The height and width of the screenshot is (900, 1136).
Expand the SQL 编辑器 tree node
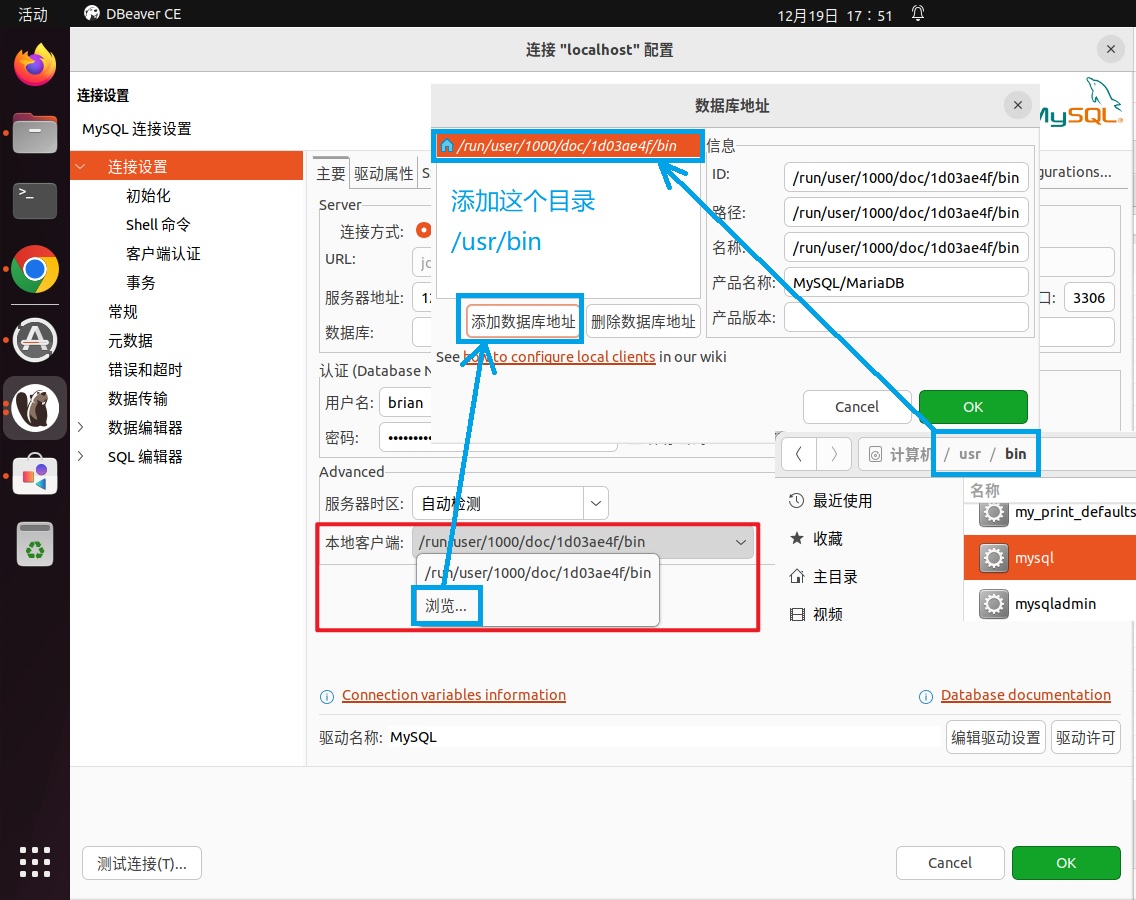(80, 457)
